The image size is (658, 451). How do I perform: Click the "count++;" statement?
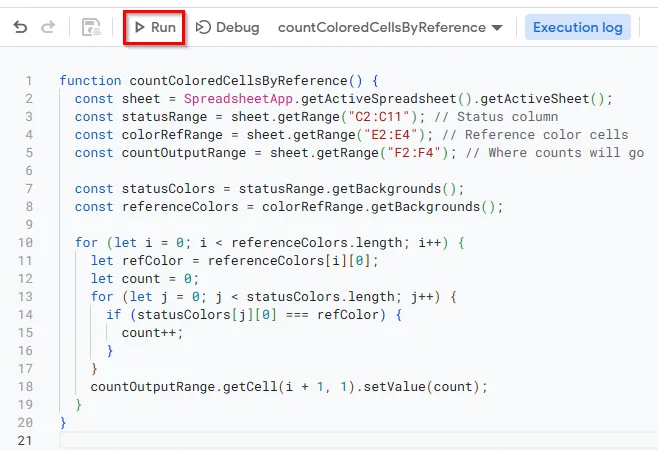[x=153, y=333]
